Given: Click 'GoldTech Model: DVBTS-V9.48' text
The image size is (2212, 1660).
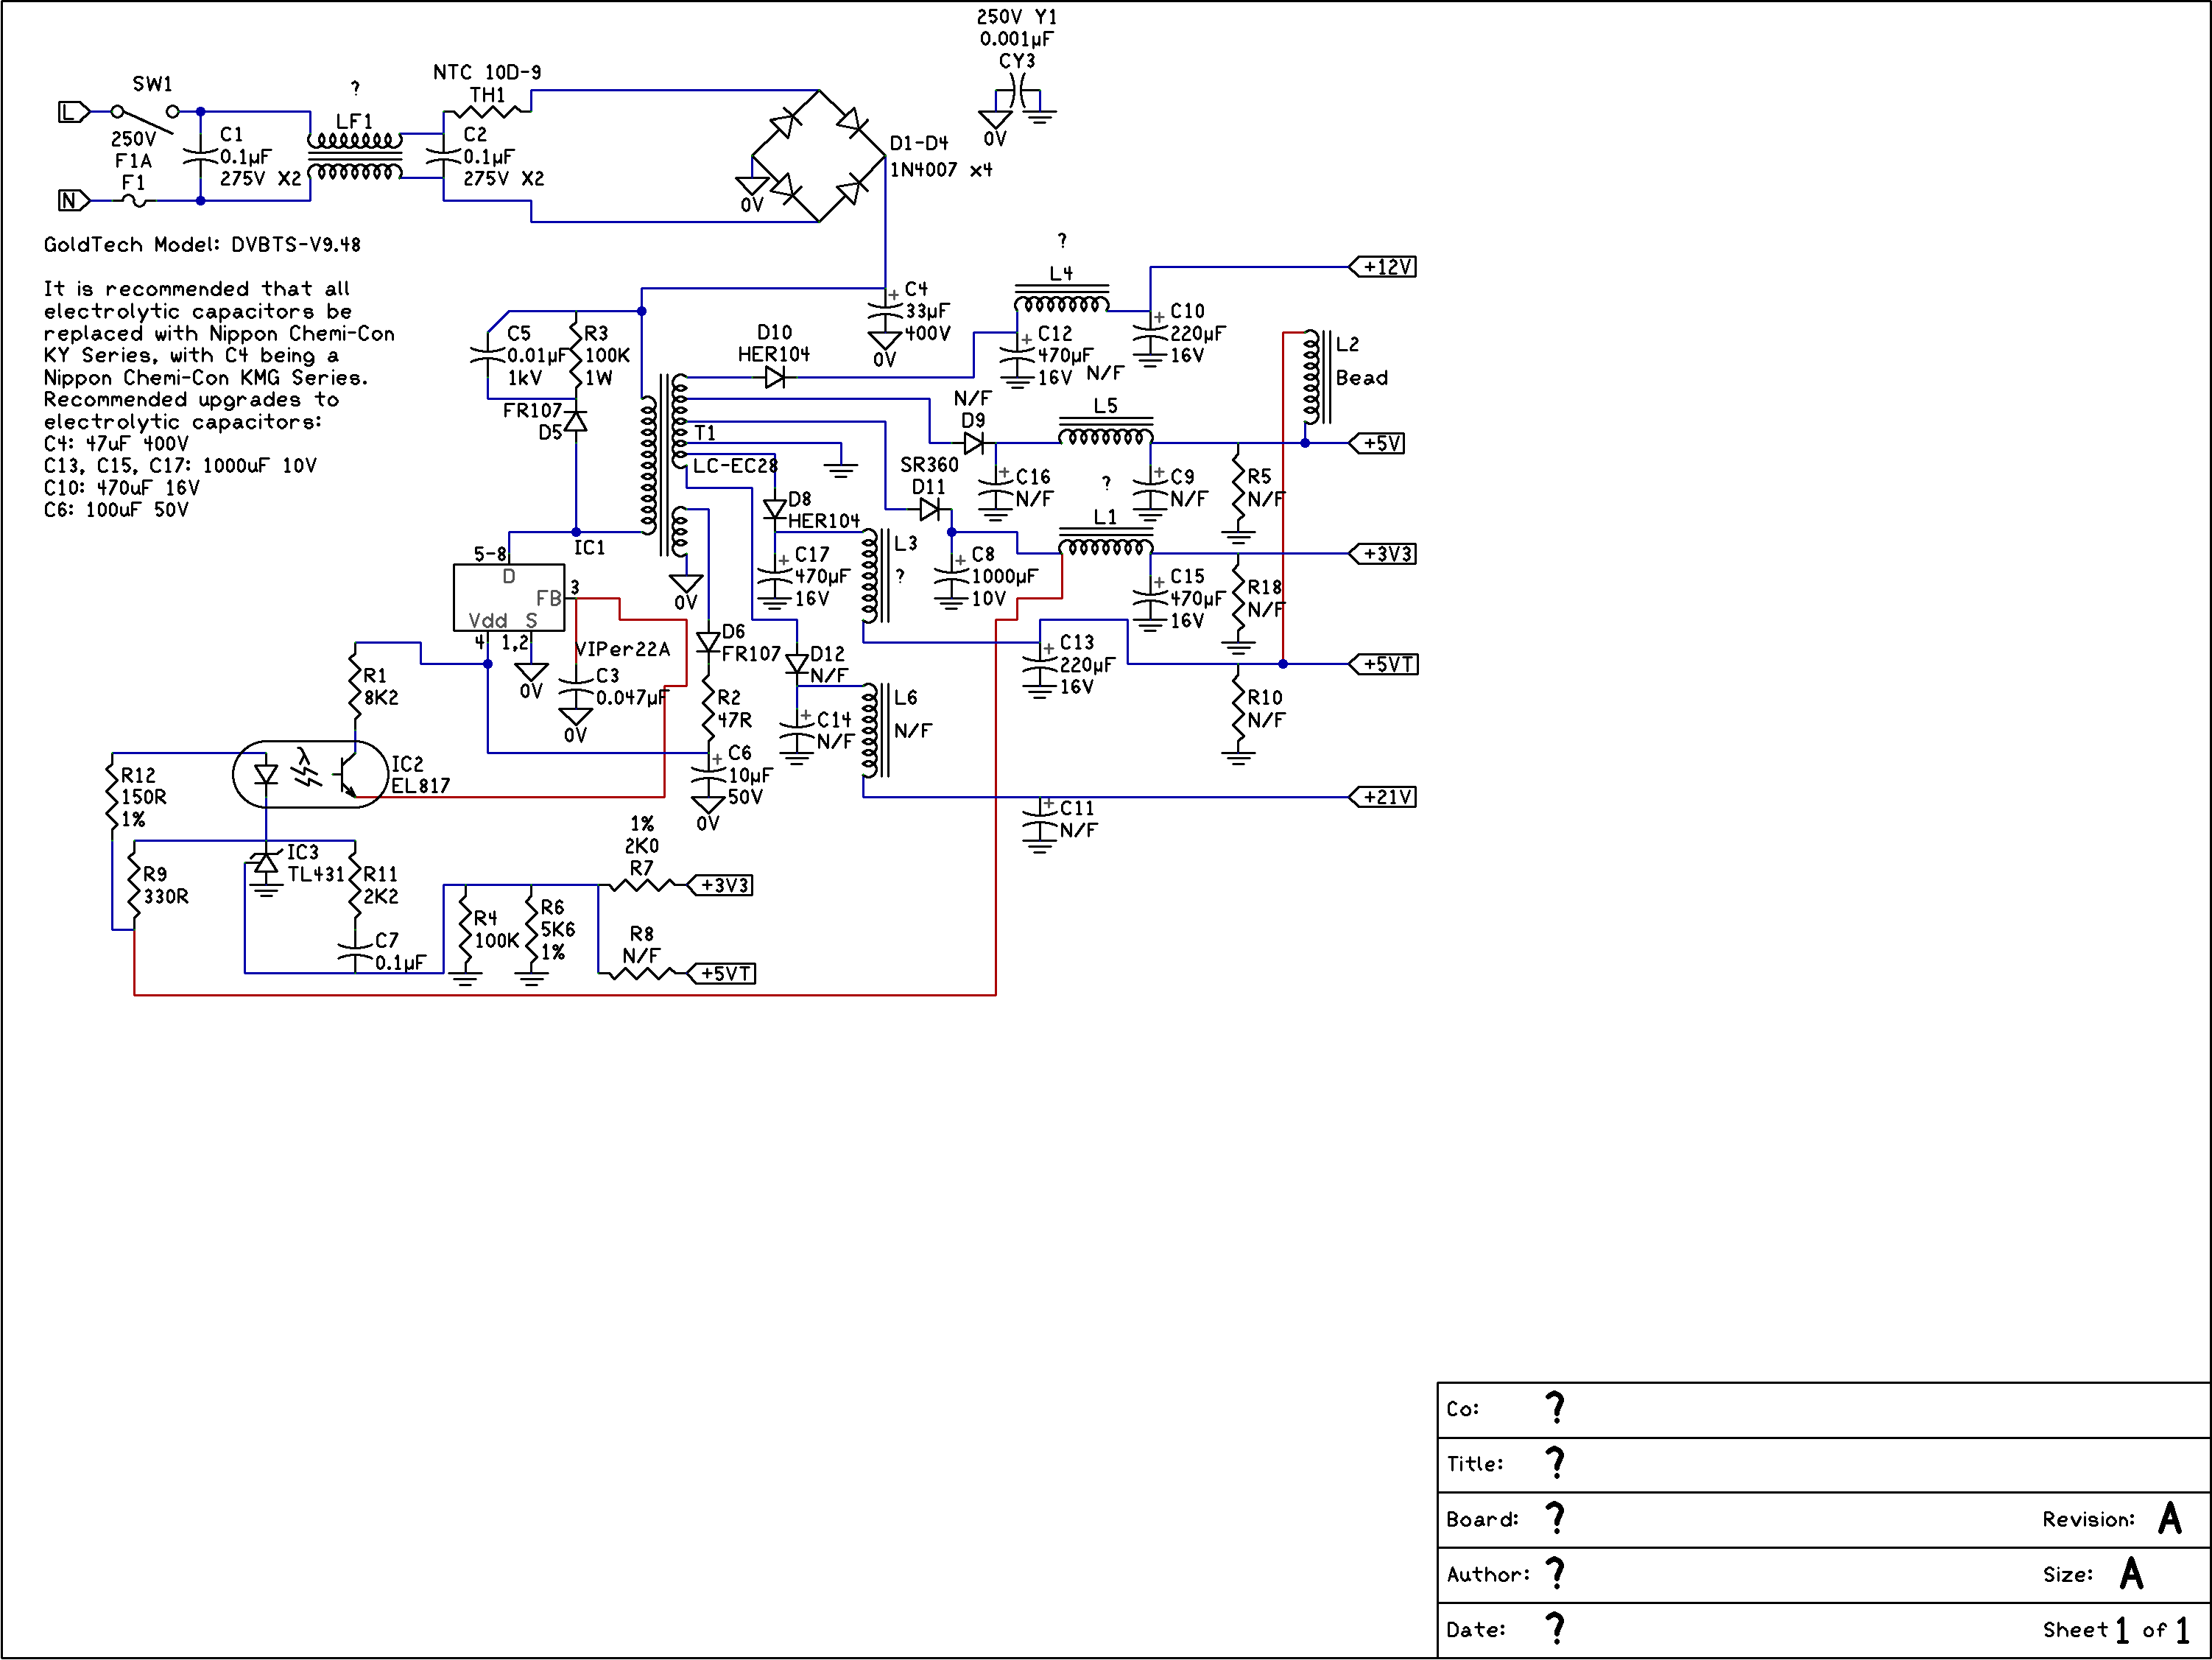Looking at the screenshot, I should pos(202,245).
